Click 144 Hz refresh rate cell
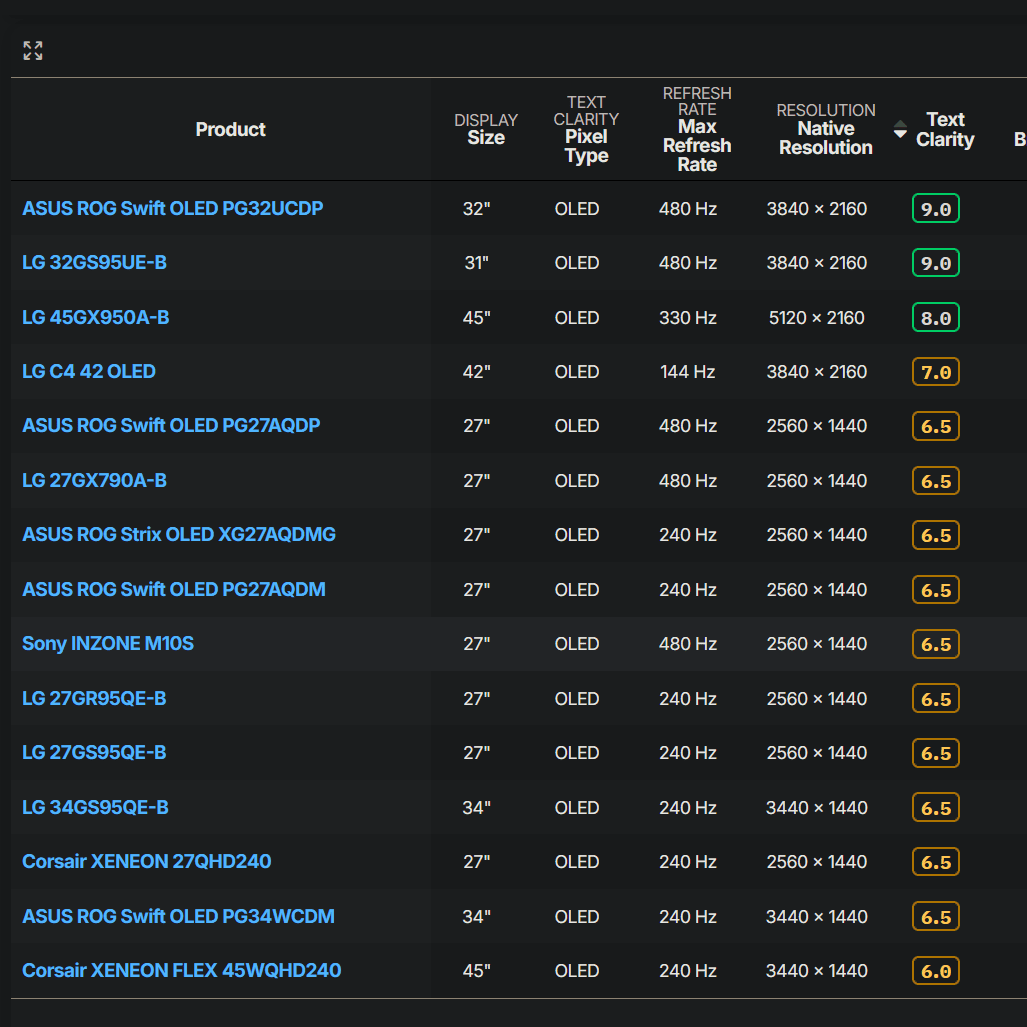1027x1027 pixels. click(x=688, y=372)
